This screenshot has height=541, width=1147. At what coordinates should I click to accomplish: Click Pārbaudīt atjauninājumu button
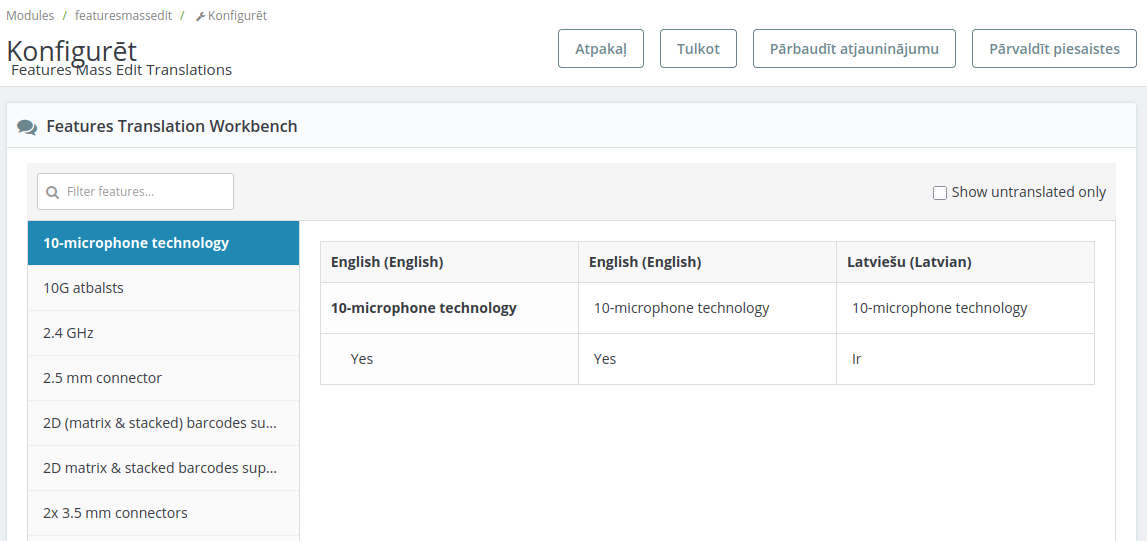pos(853,49)
